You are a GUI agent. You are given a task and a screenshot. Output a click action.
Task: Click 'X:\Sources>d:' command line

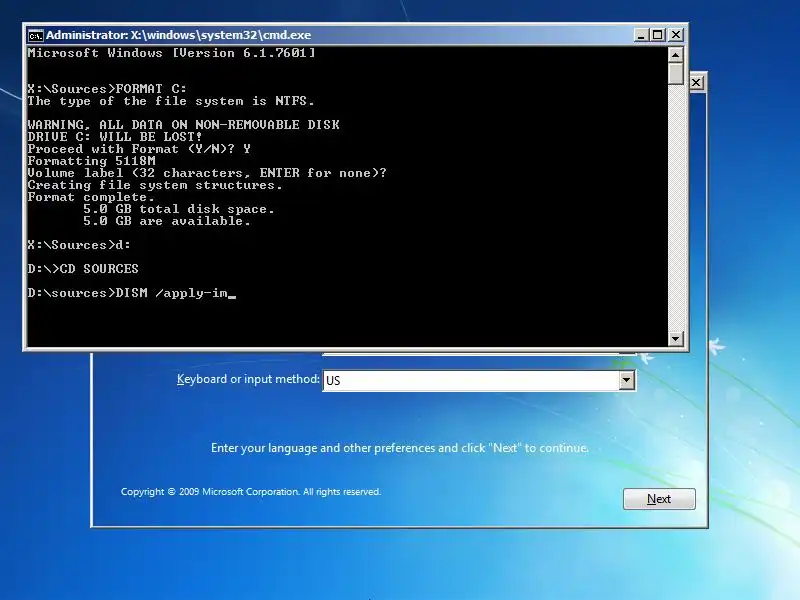click(x=79, y=245)
